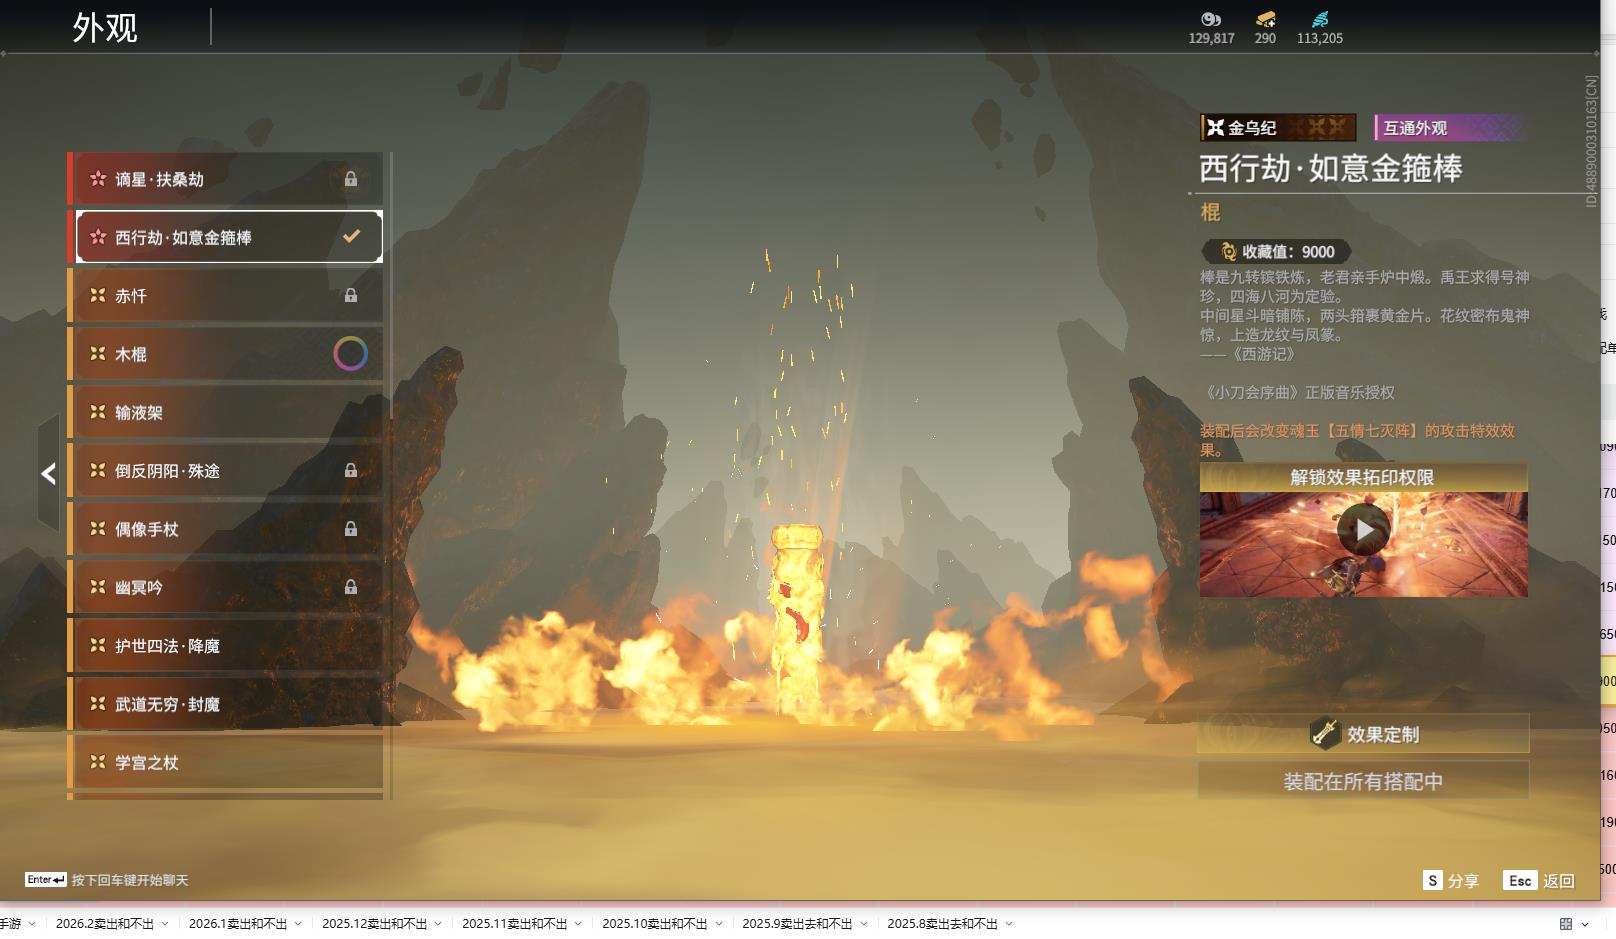Open 效果定制 effect customization

[x=1364, y=734]
